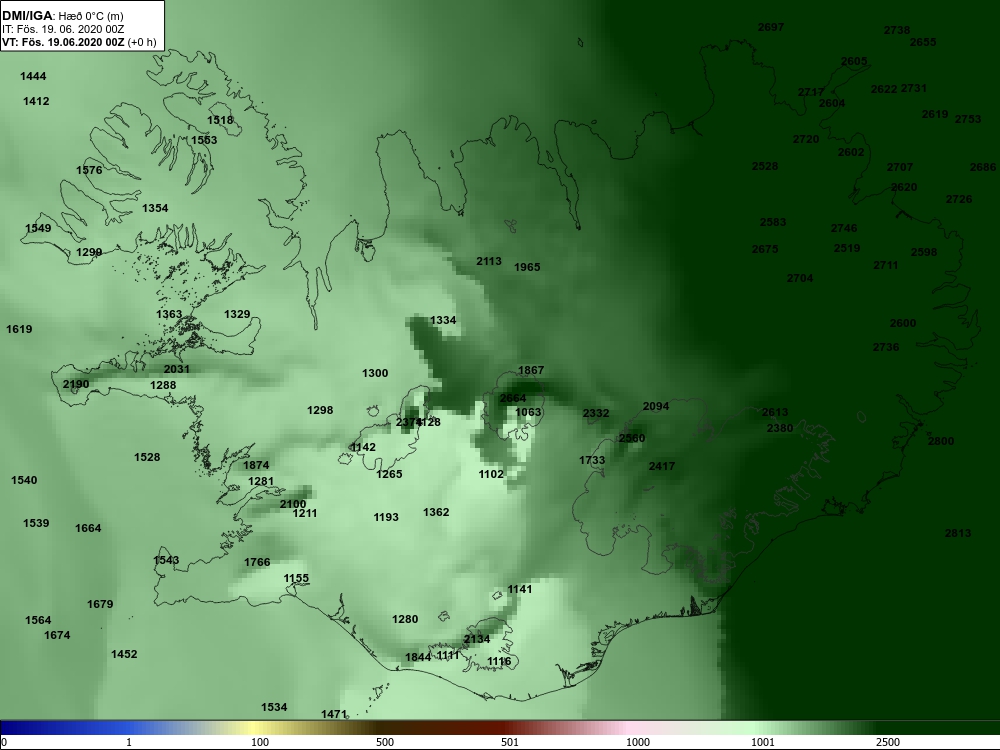Viewport: 1000px width, 750px height.
Task: Click the 1412 height value
Action: (36, 101)
